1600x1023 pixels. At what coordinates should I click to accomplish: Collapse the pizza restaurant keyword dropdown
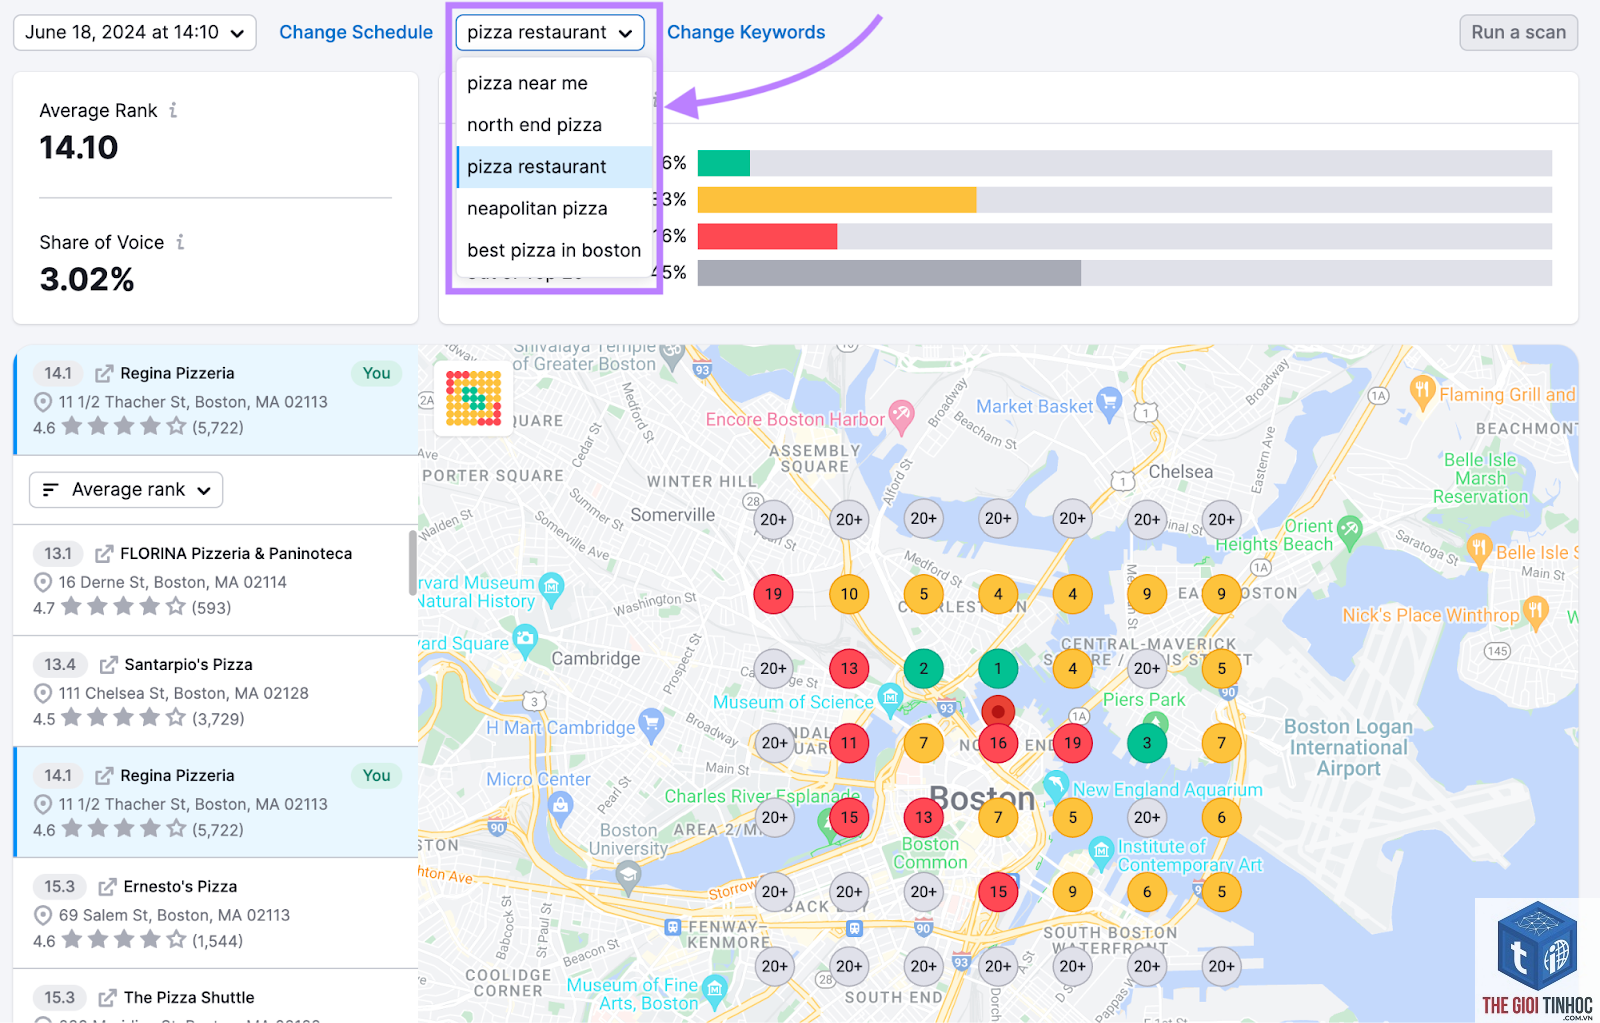tap(550, 32)
